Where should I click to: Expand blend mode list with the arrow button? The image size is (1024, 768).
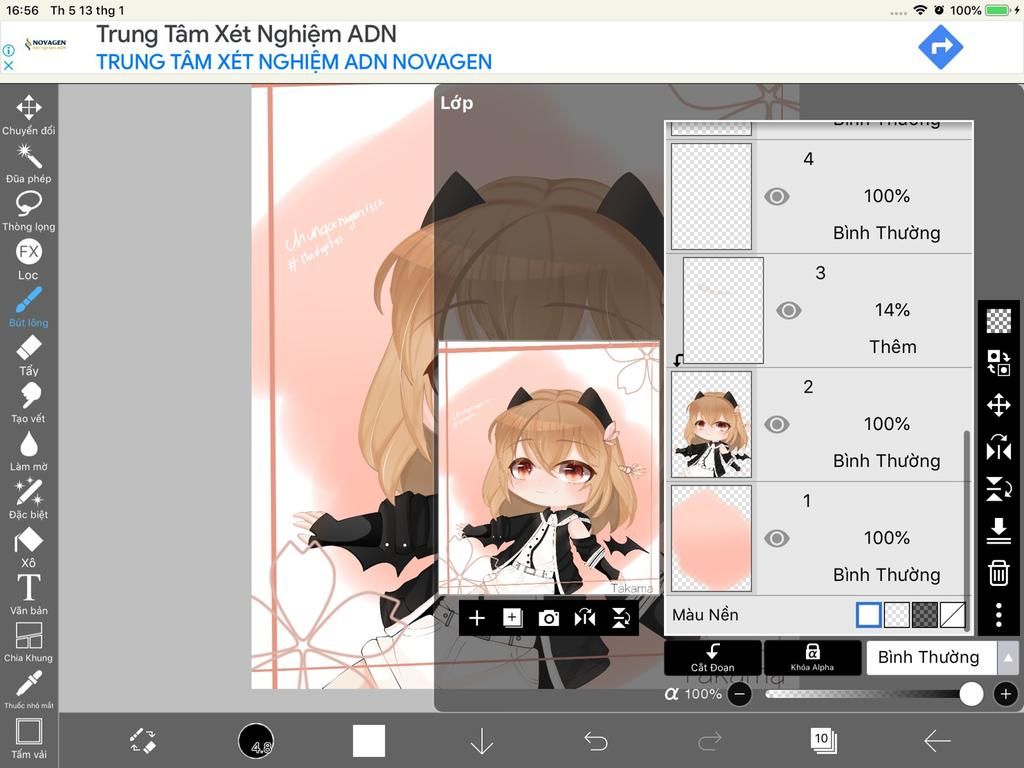click(x=1008, y=658)
